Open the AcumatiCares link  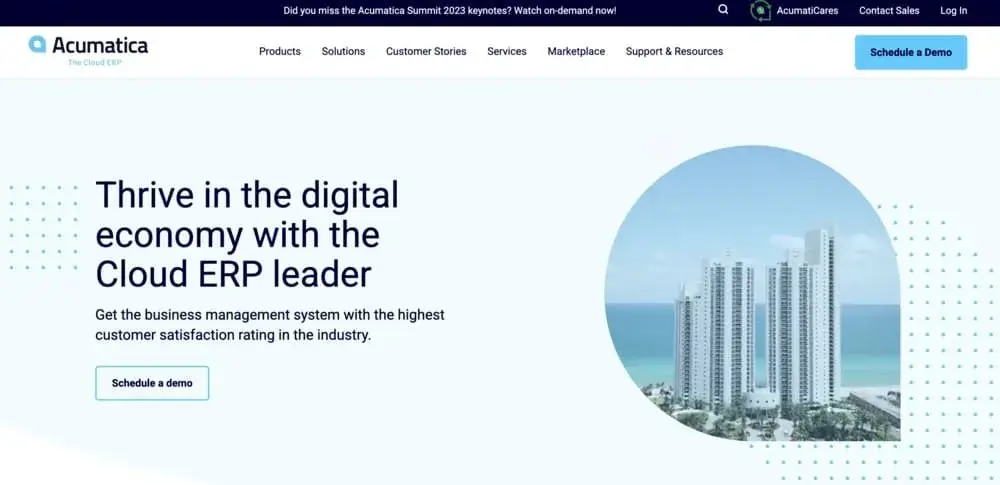coord(807,10)
